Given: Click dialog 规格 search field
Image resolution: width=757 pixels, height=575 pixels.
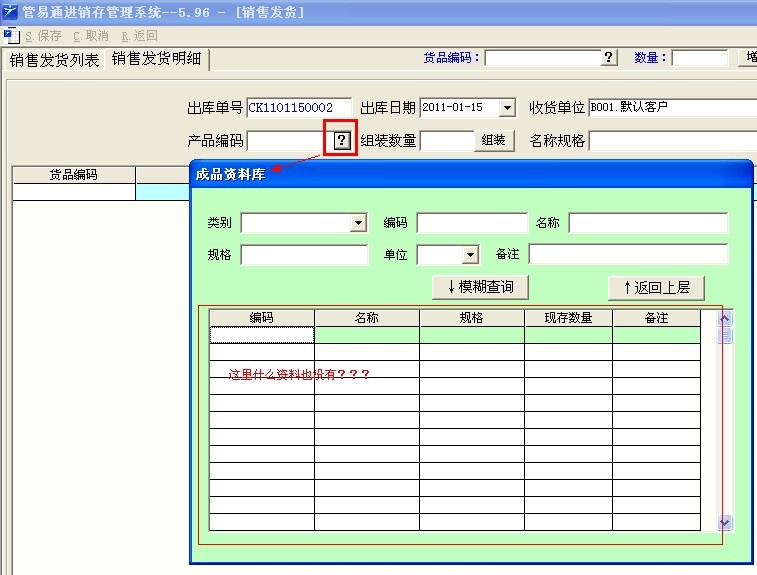Looking at the screenshot, I should 304,255.
